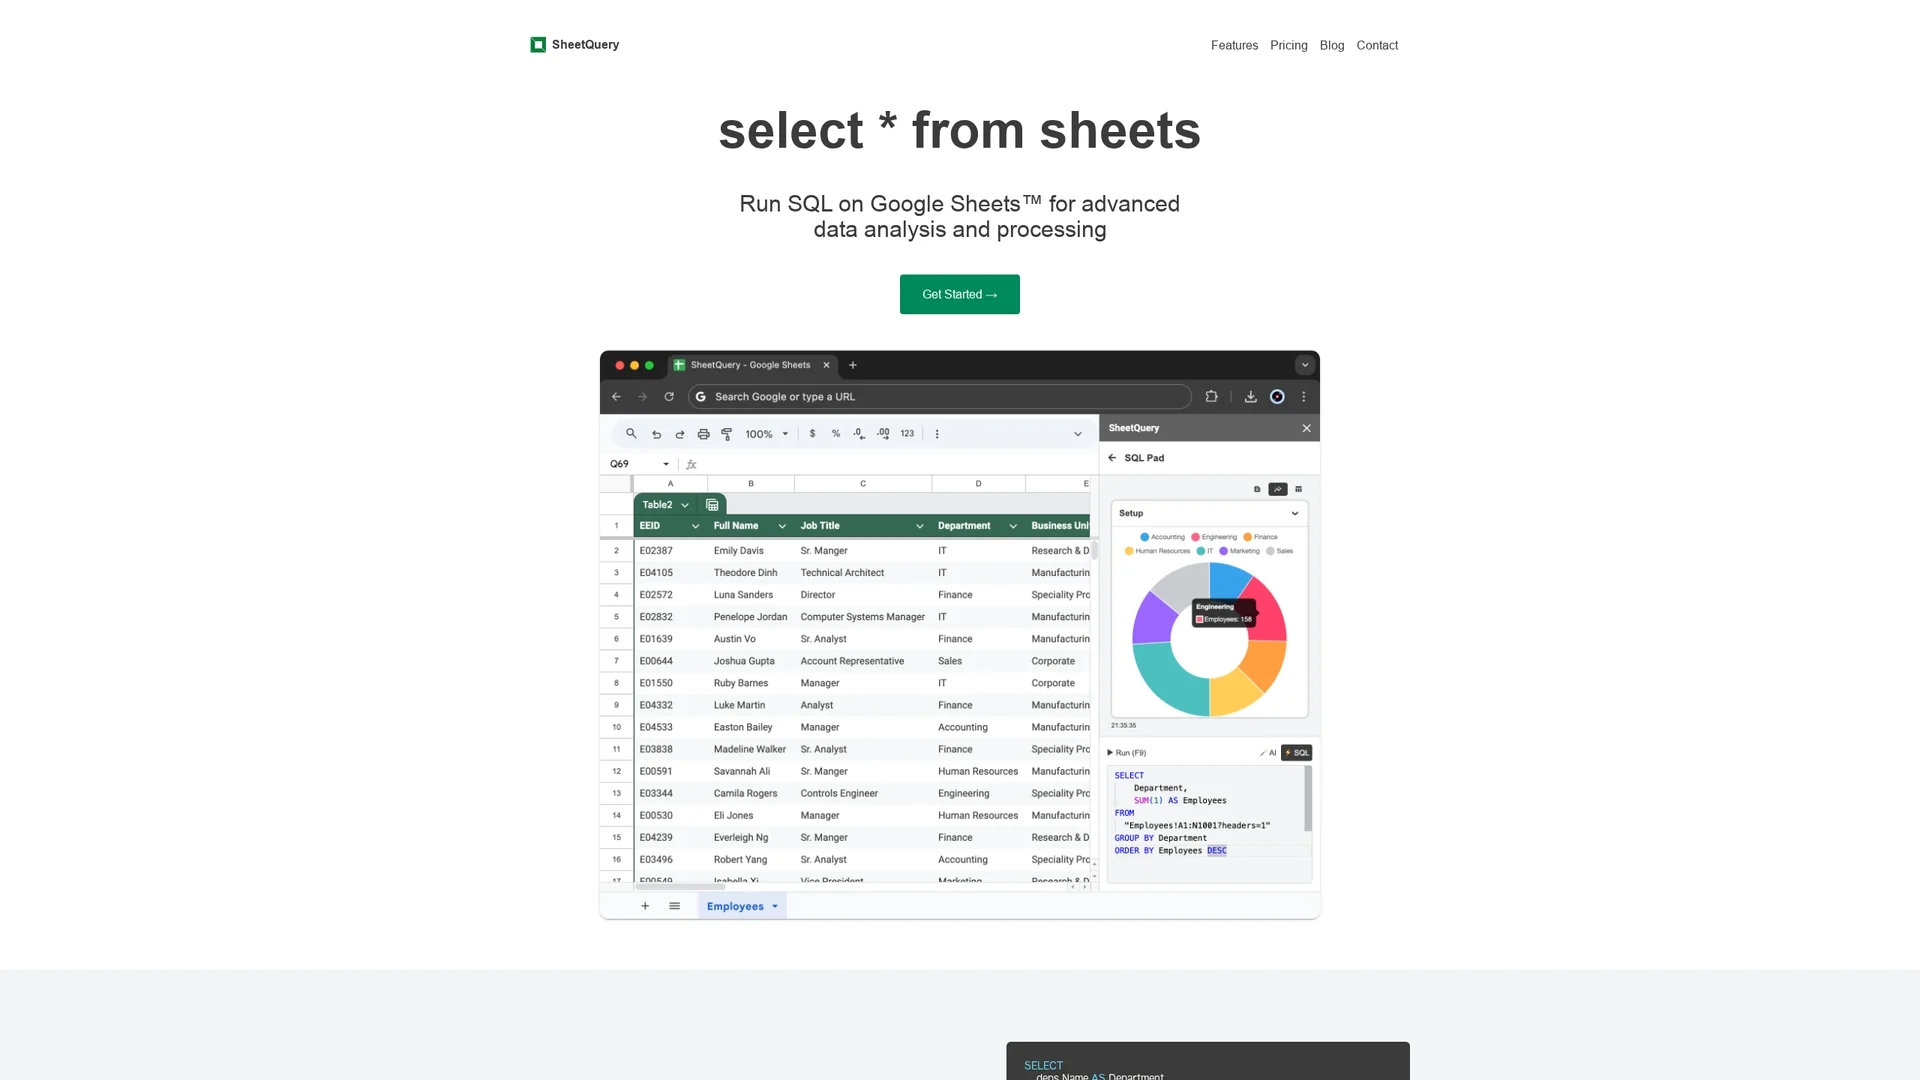Select the SheetQuery - Google Sheets browser tab
The height and width of the screenshot is (1080, 1920).
click(x=750, y=365)
